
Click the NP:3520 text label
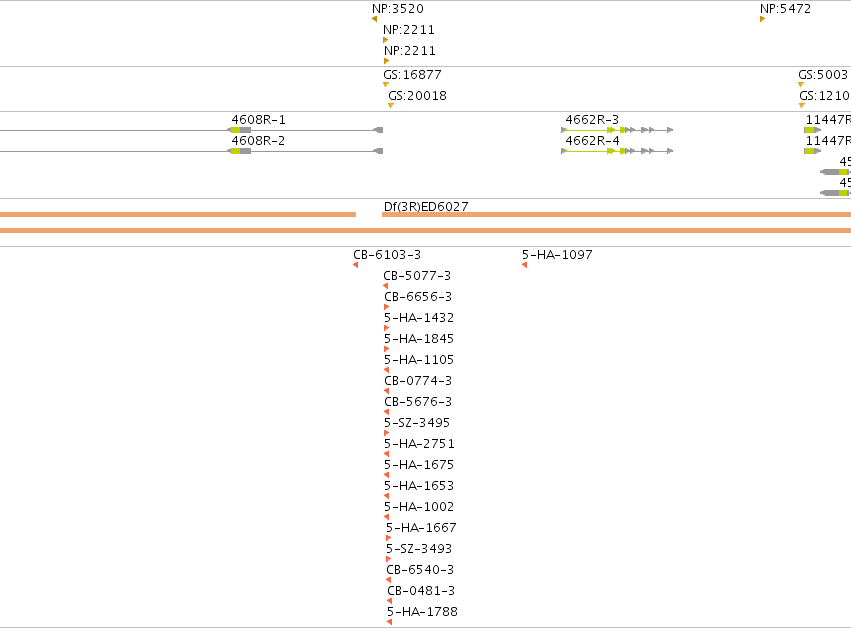[x=398, y=9]
